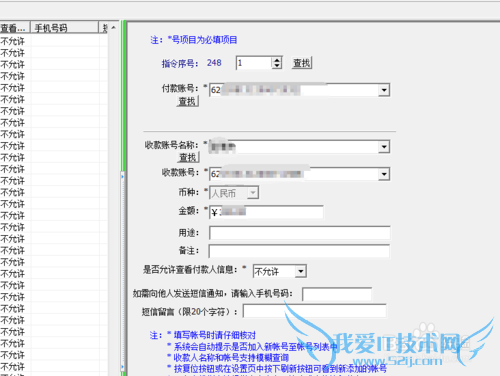Click the 收款账号名称 combo box text field
The width and height of the screenshot is (500, 376).
[294, 147]
